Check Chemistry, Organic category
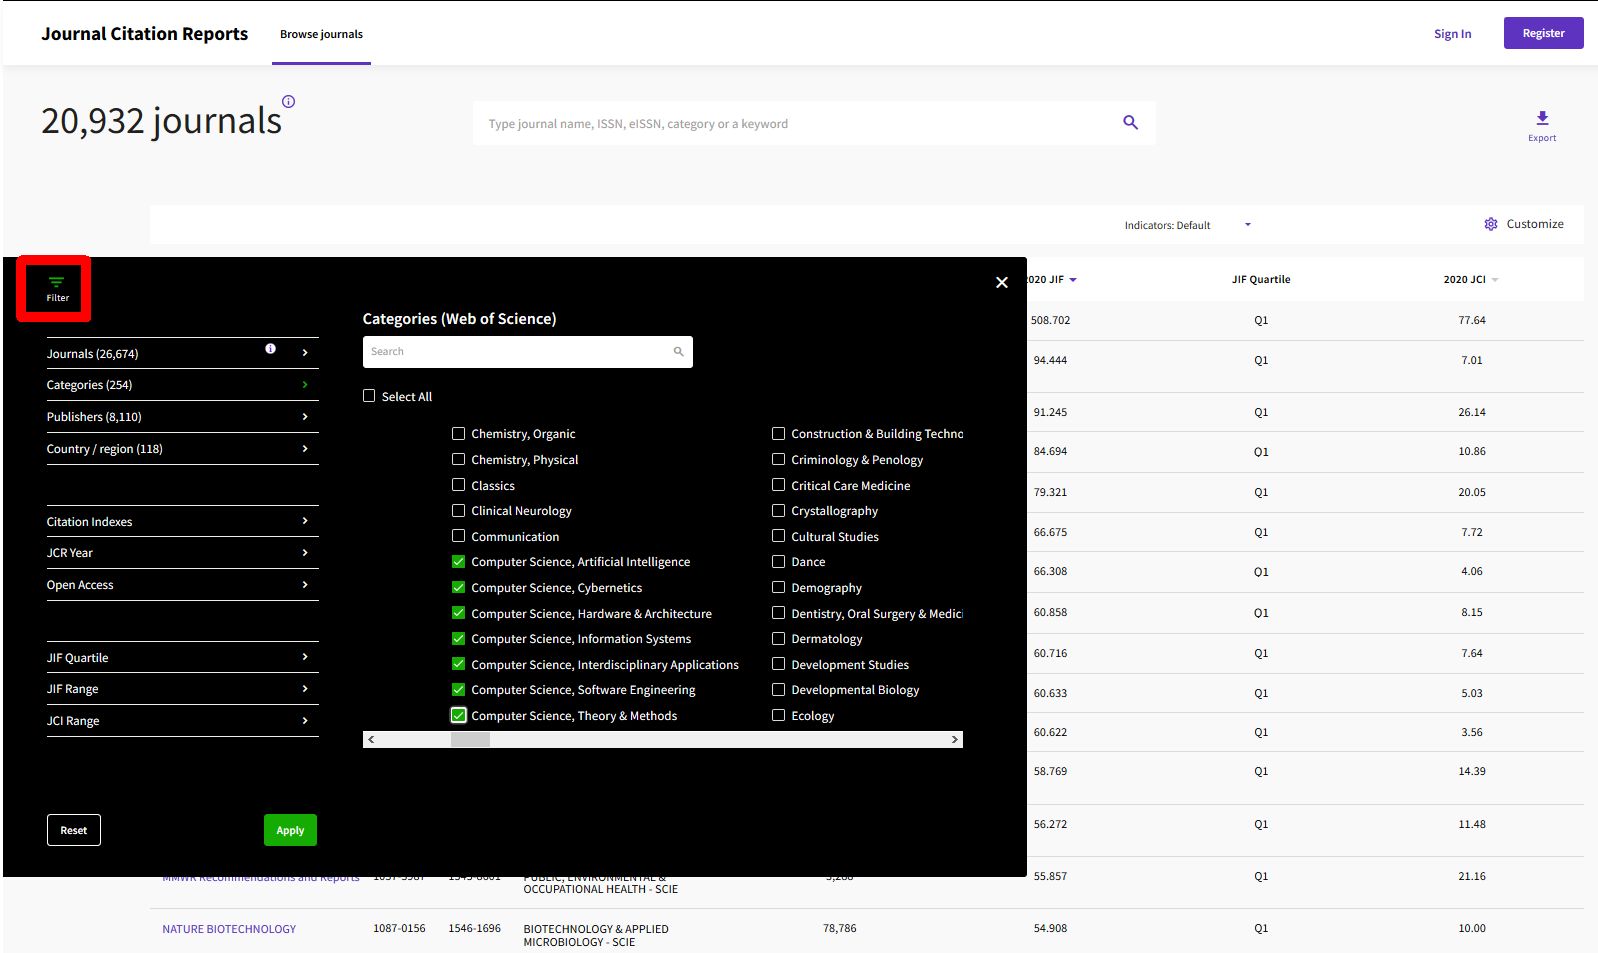 tap(458, 433)
